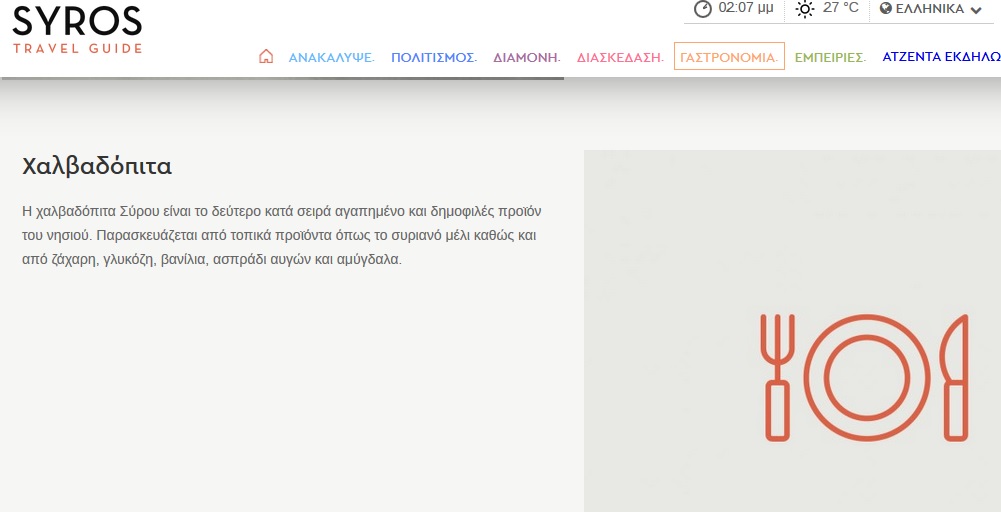Open the ΑΝΑΚΑΛΥΨΕ menu

(x=331, y=58)
